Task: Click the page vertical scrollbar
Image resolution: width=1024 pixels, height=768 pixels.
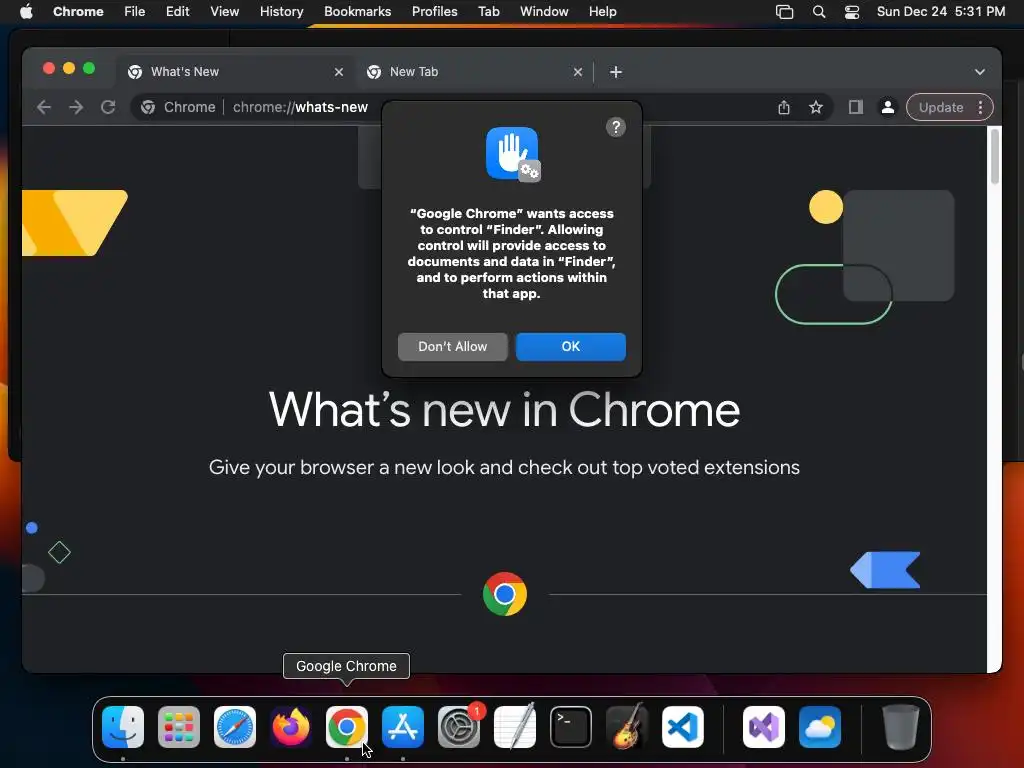Action: tap(995, 157)
